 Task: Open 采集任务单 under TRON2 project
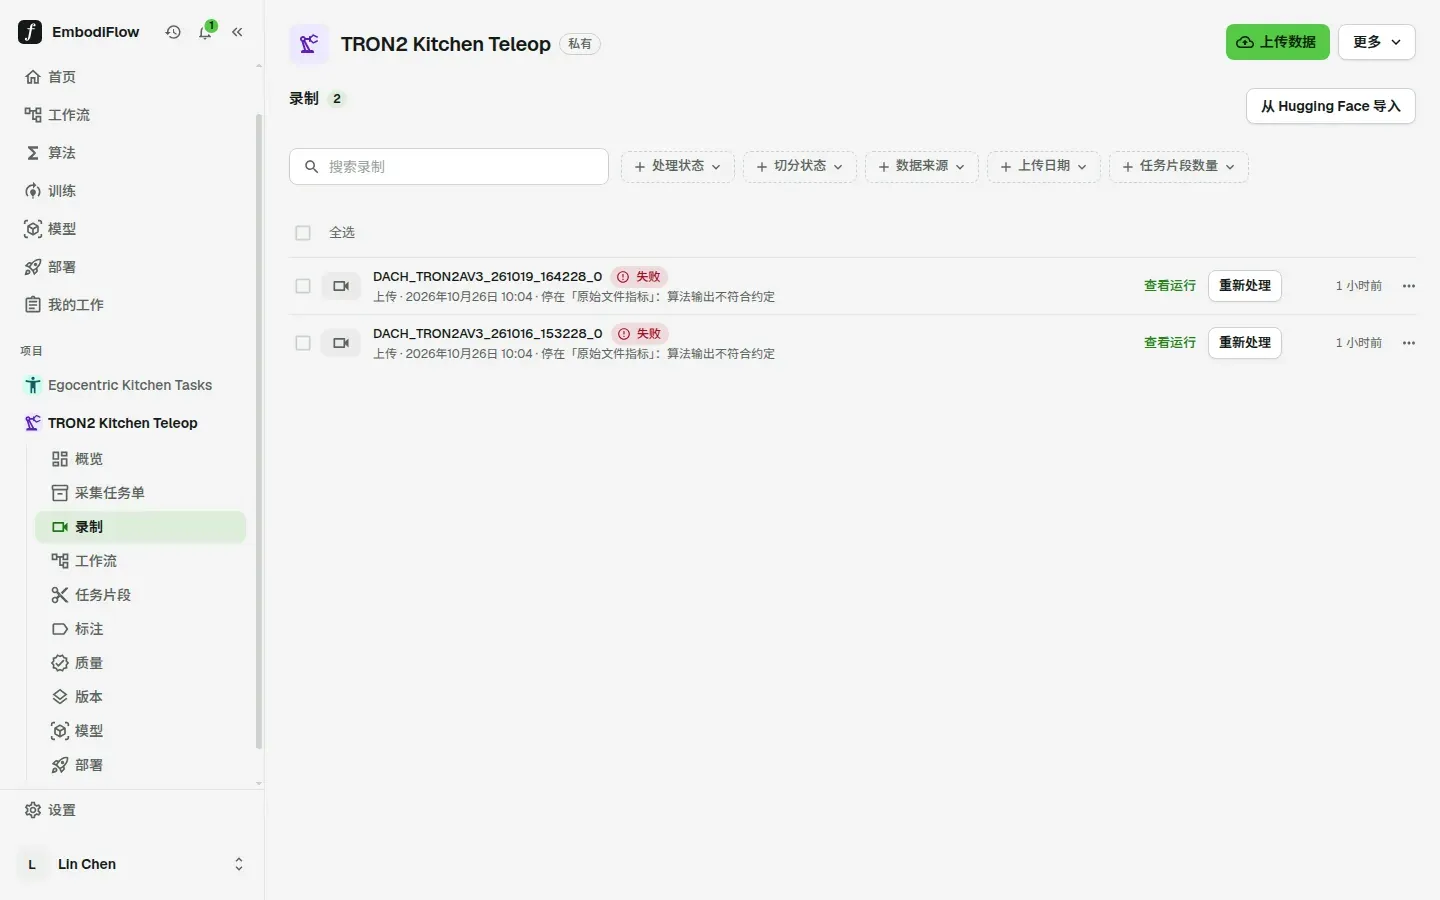click(141, 493)
